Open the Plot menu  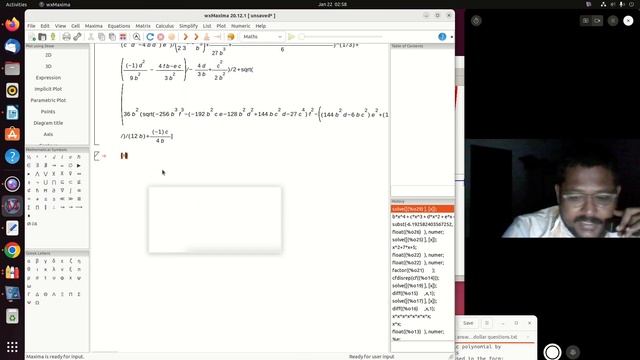(221, 26)
